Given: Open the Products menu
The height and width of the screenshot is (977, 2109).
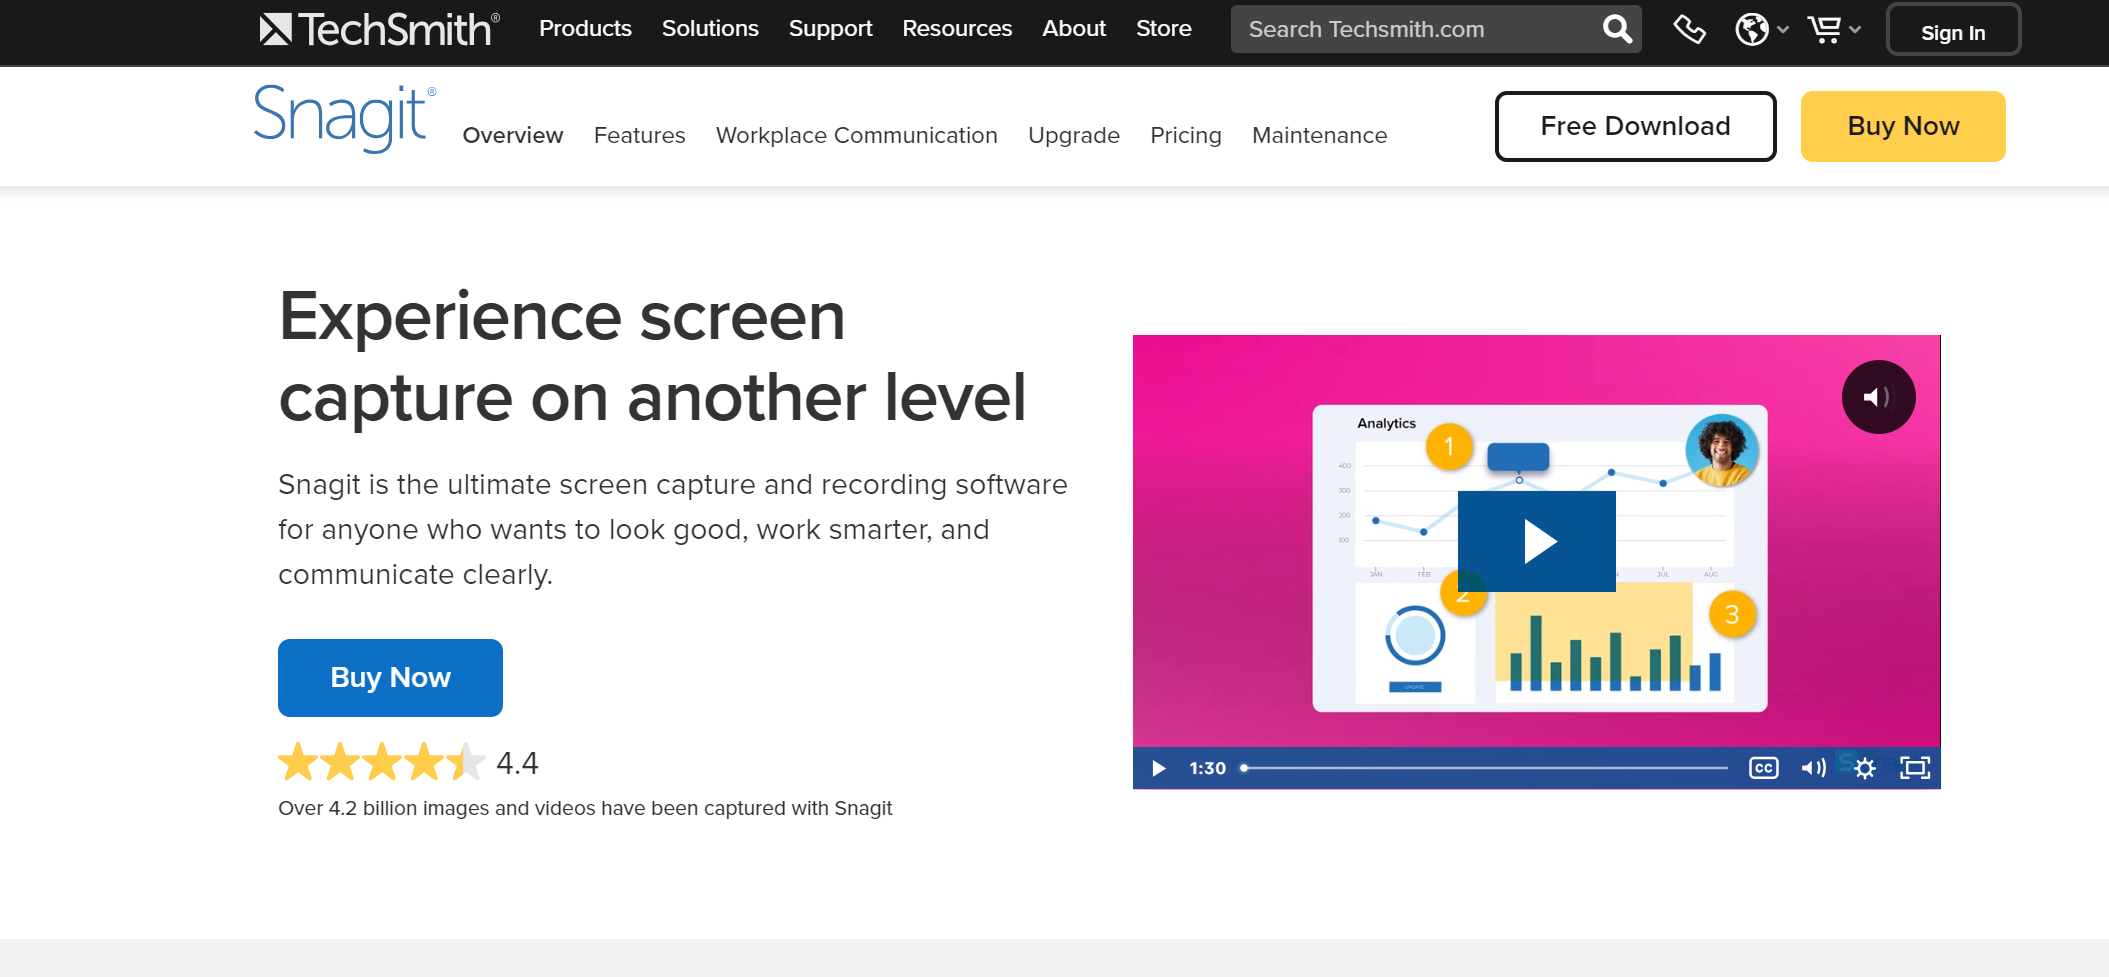Looking at the screenshot, I should pos(585,28).
